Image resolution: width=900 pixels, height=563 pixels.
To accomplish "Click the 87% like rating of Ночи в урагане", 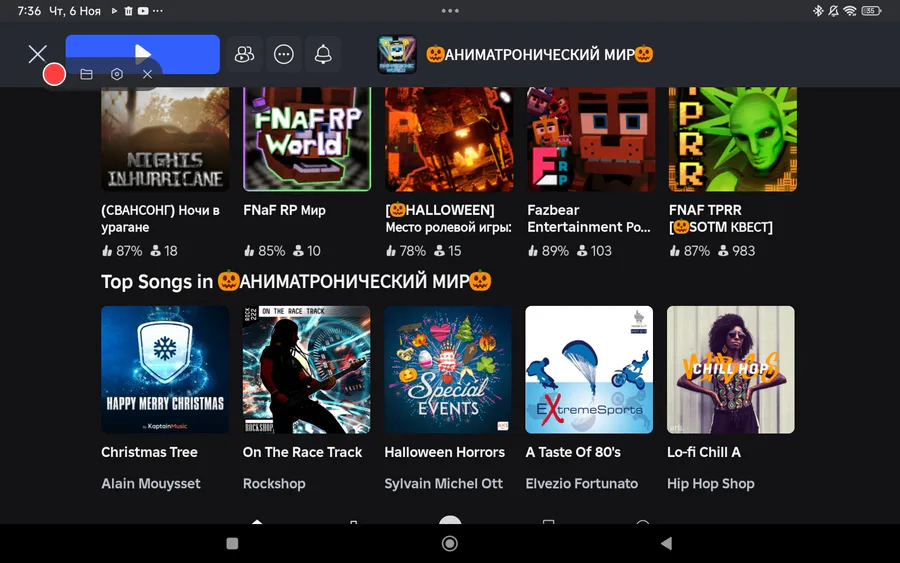I will point(122,251).
